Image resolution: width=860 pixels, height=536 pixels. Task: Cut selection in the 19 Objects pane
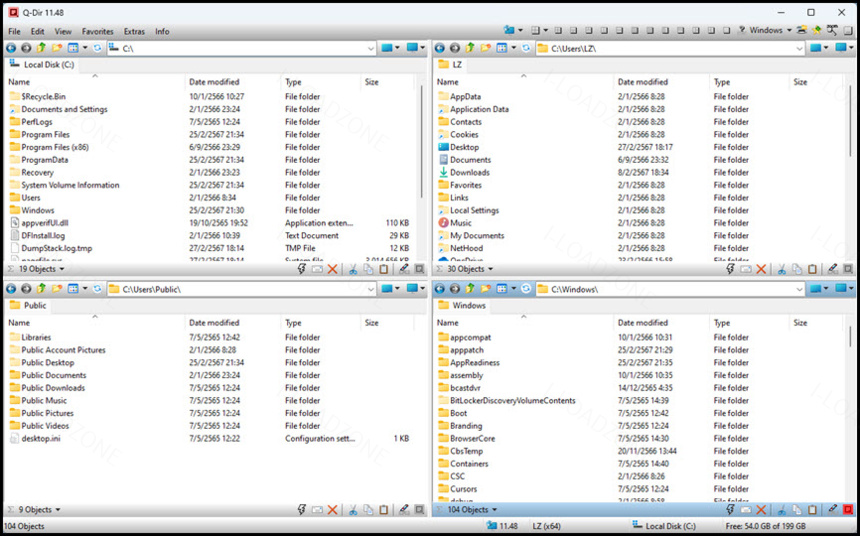click(353, 269)
